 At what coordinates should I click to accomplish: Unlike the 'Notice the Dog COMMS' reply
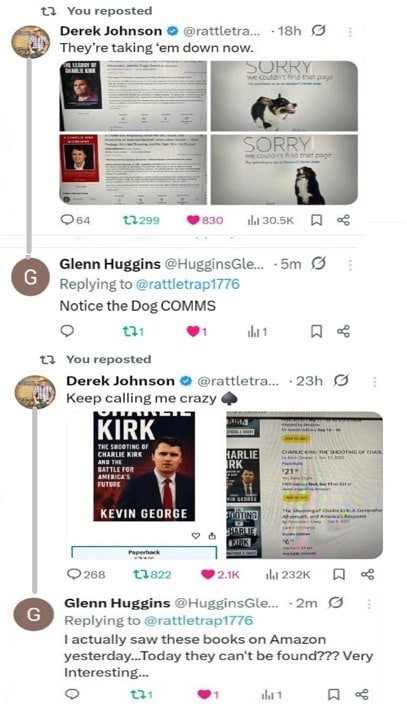(x=197, y=332)
